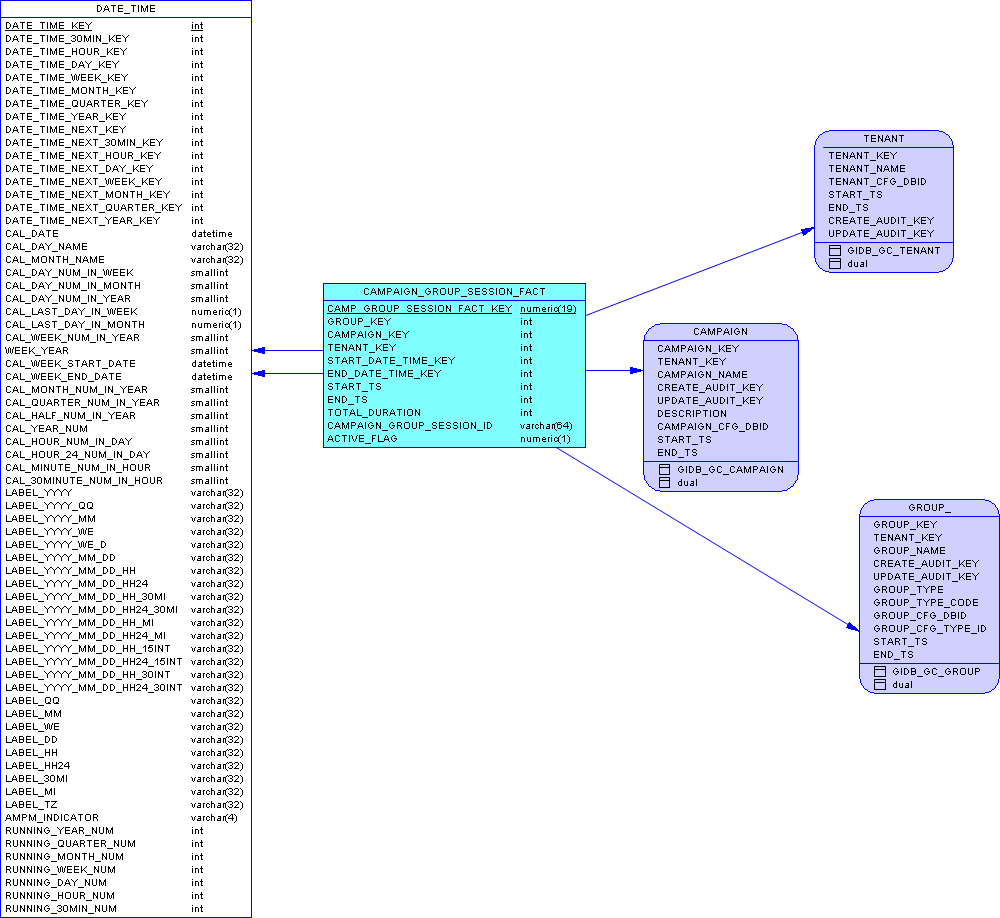Select the RUNNING_30MIN_NUM column
The width and height of the screenshot is (1000, 918).
click(61, 909)
